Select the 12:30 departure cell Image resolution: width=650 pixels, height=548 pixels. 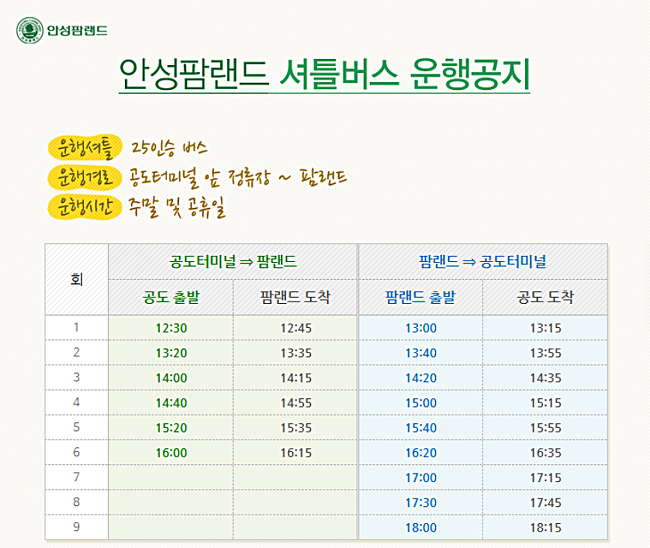[171, 328]
